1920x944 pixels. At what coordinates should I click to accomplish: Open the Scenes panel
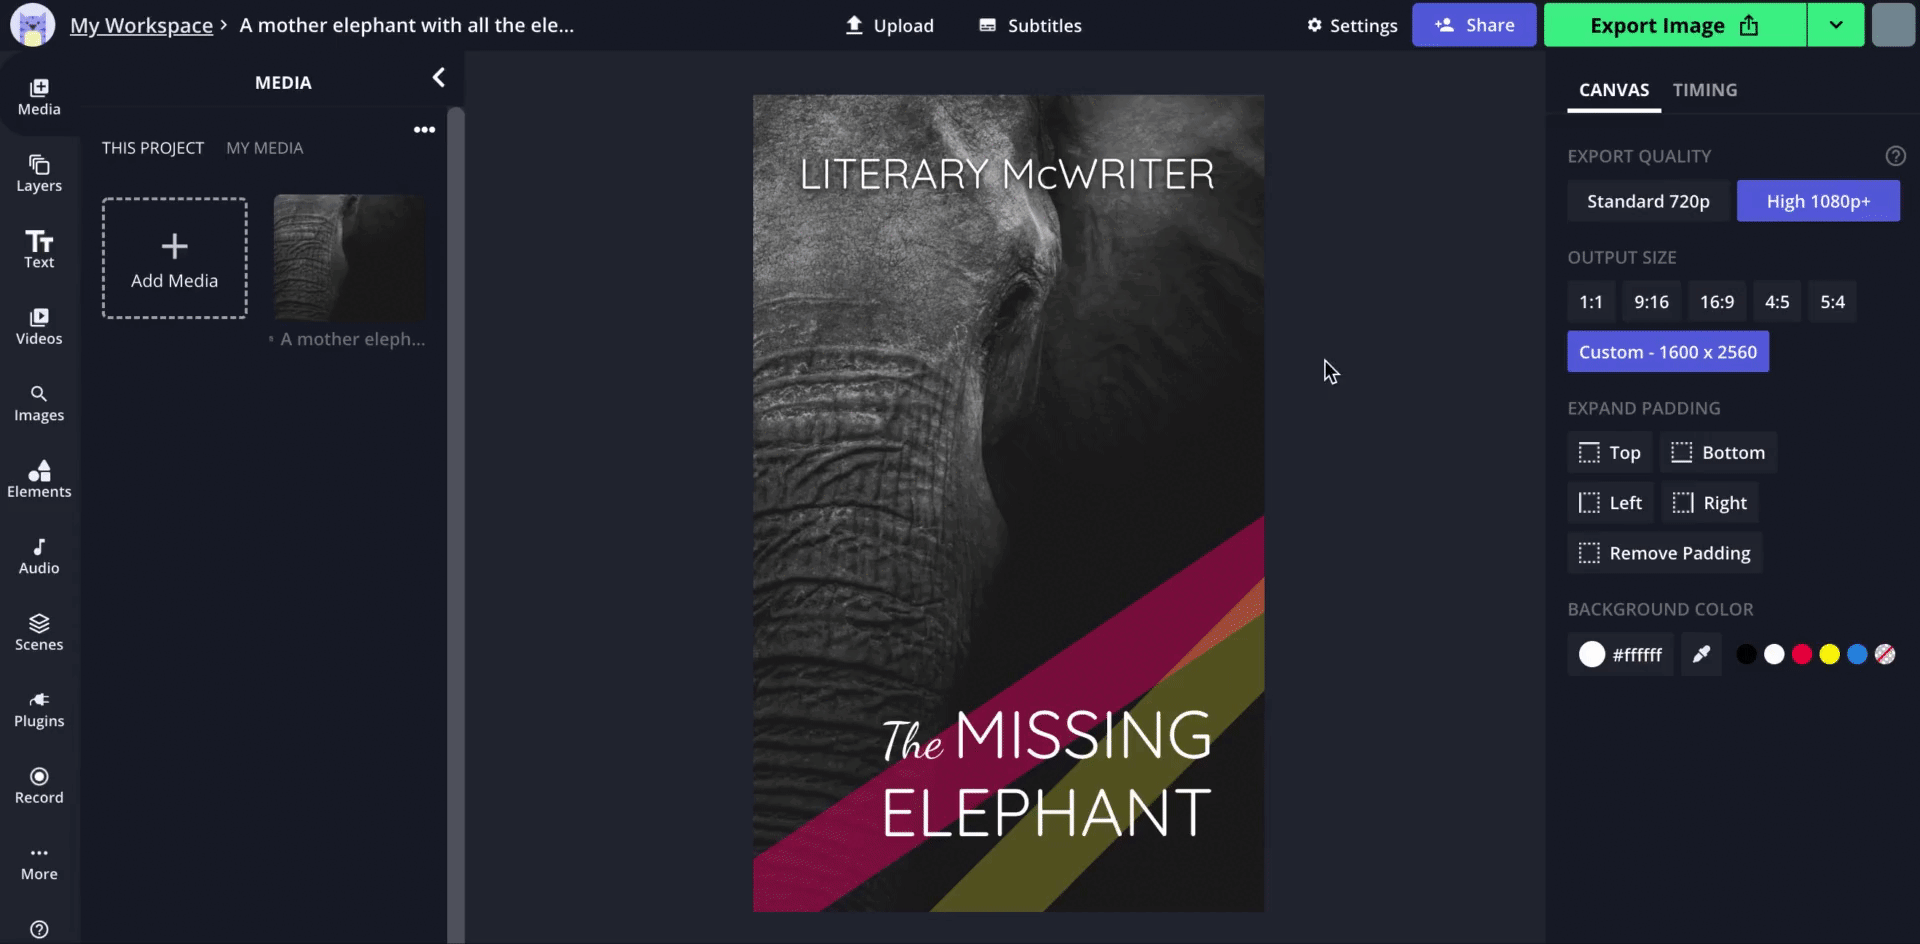click(x=39, y=632)
